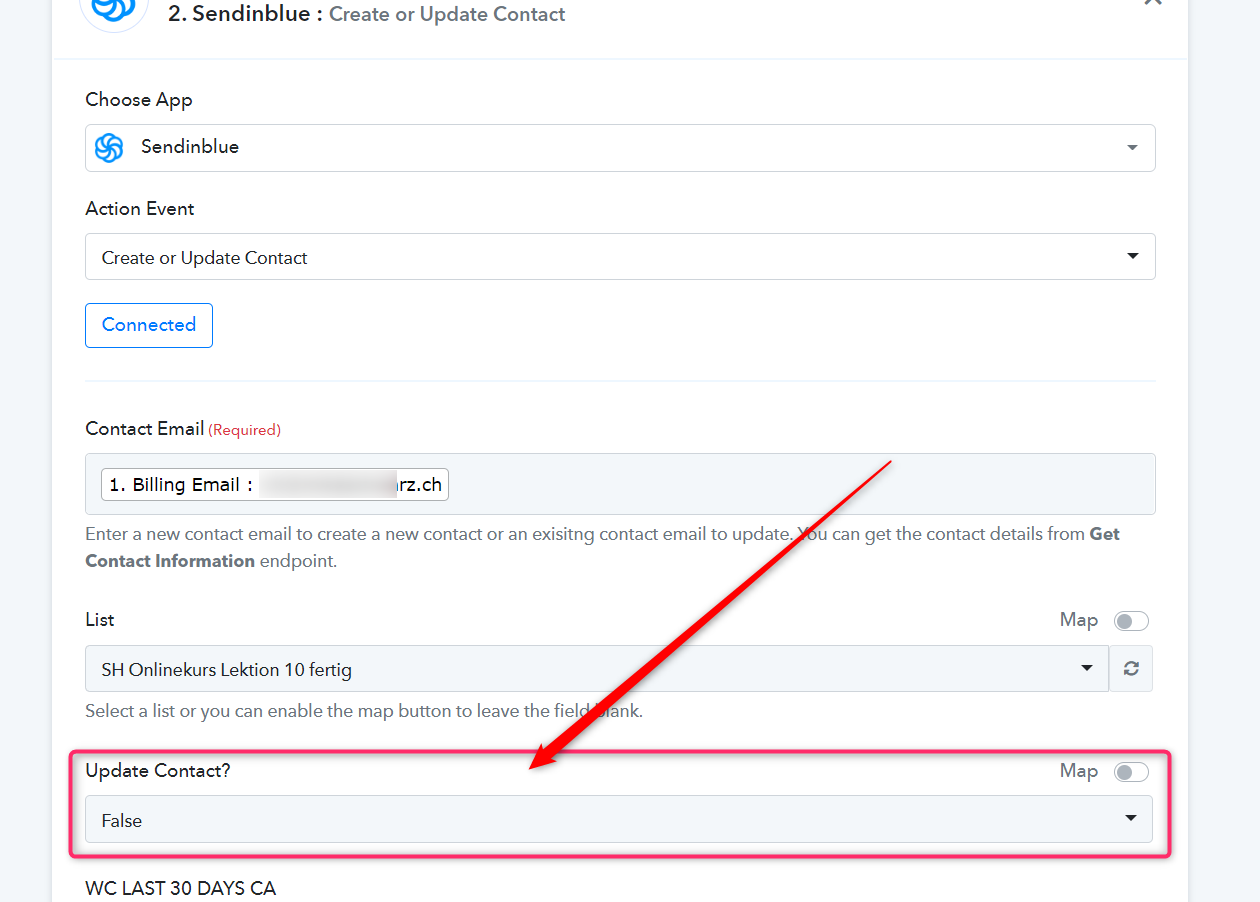Click the SH Onlinekurs Lektion 10 fertig selection
Viewport: 1260px width, 902px height.
click(x=227, y=669)
